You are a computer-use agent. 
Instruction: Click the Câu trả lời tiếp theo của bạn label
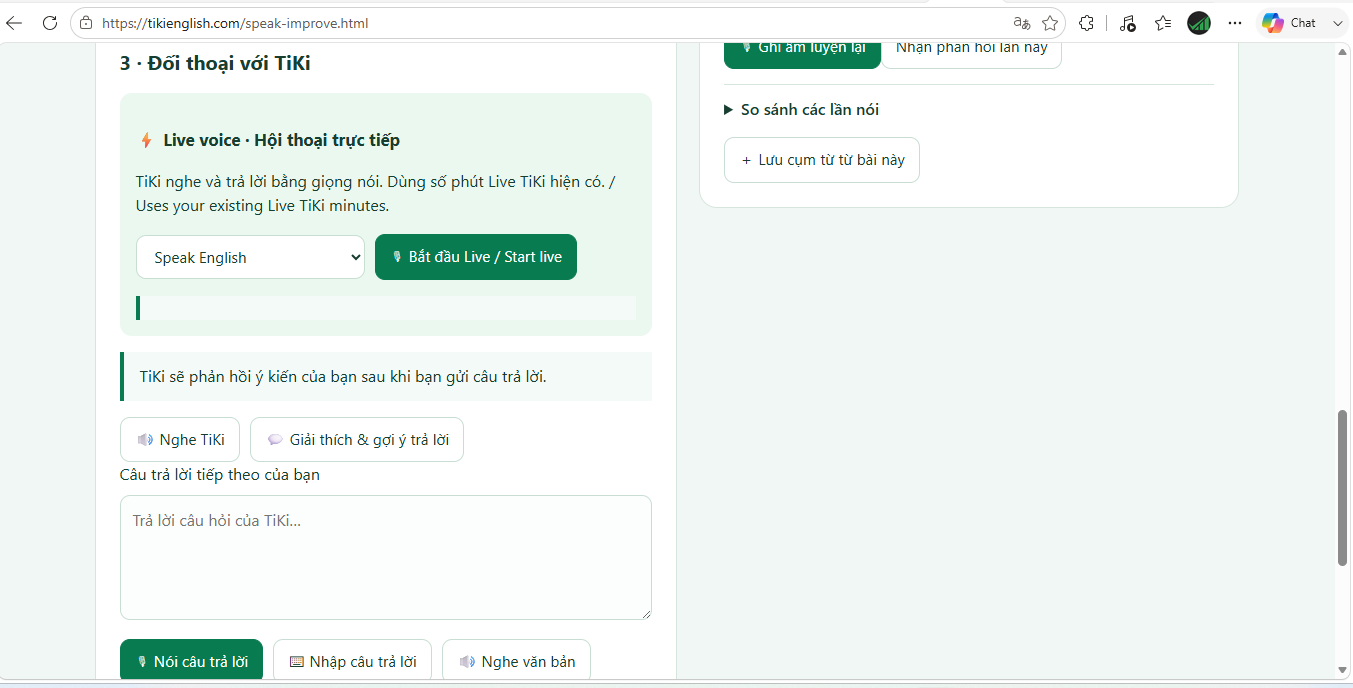[220, 474]
